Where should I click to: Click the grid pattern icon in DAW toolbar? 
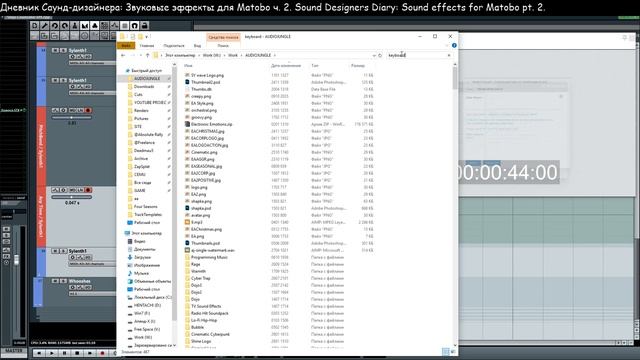104,26
